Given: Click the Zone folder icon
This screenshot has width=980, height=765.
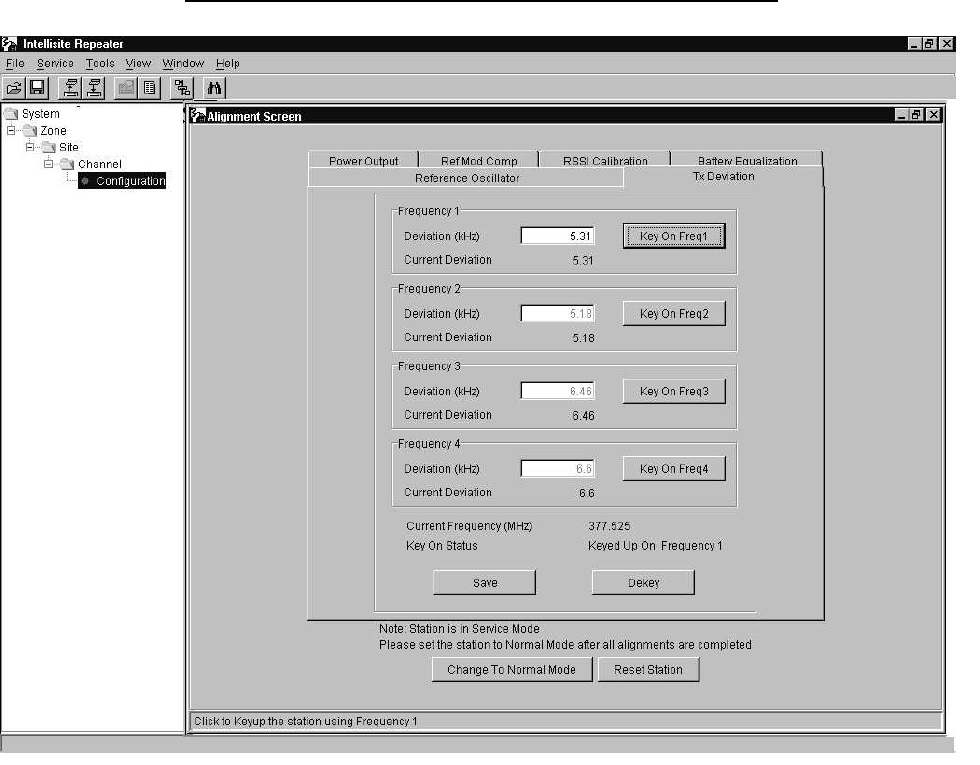Looking at the screenshot, I should pos(30,131).
